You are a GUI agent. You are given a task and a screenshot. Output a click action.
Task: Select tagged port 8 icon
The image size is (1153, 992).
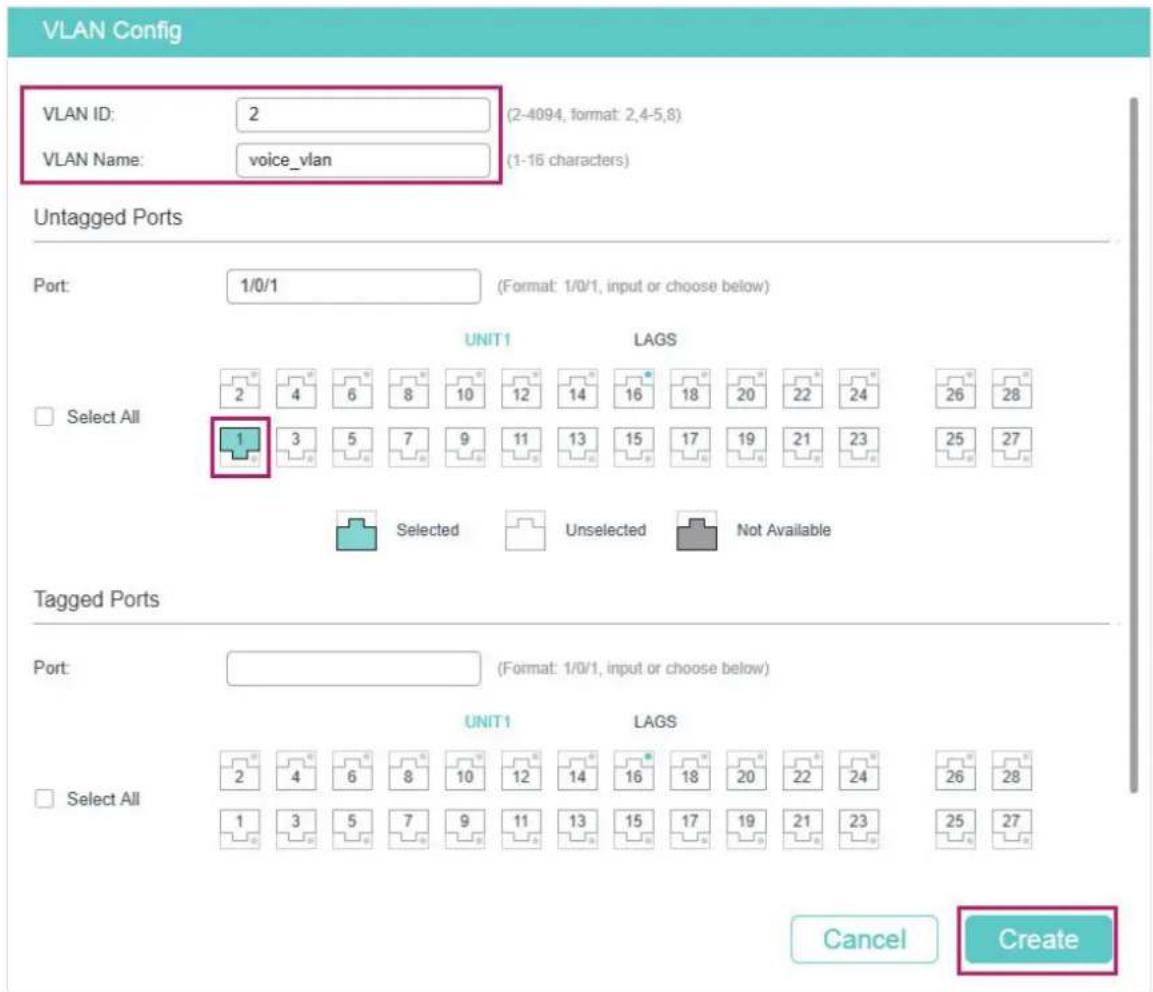(x=409, y=771)
